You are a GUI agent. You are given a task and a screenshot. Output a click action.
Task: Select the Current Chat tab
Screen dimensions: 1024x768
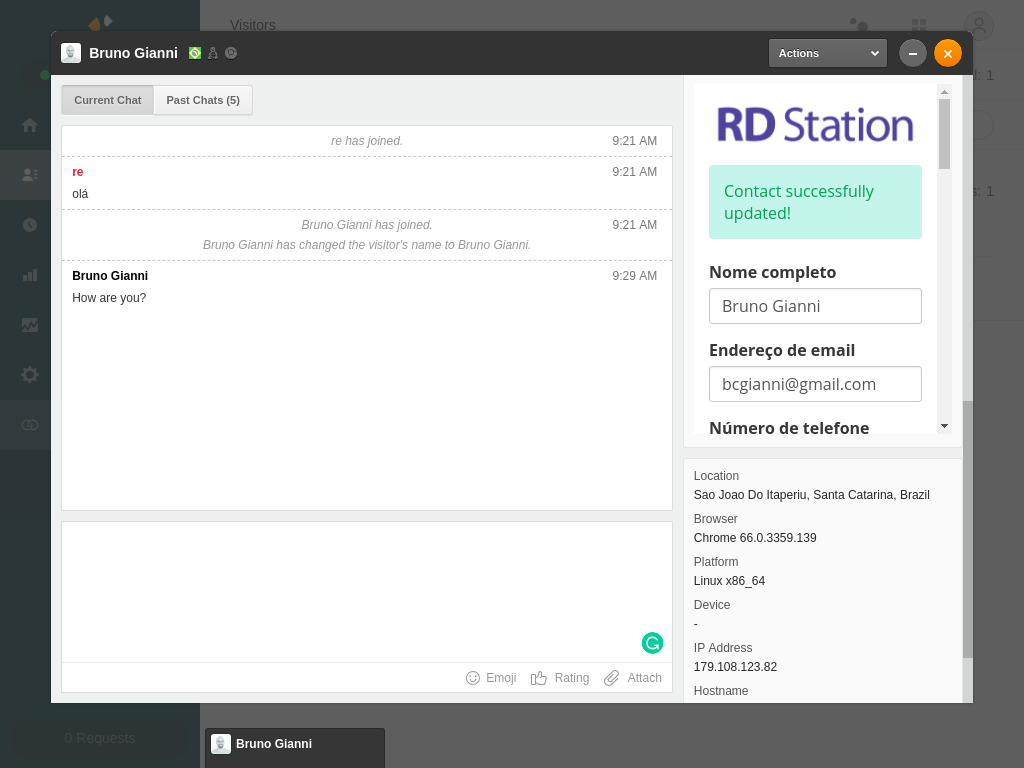click(x=108, y=100)
